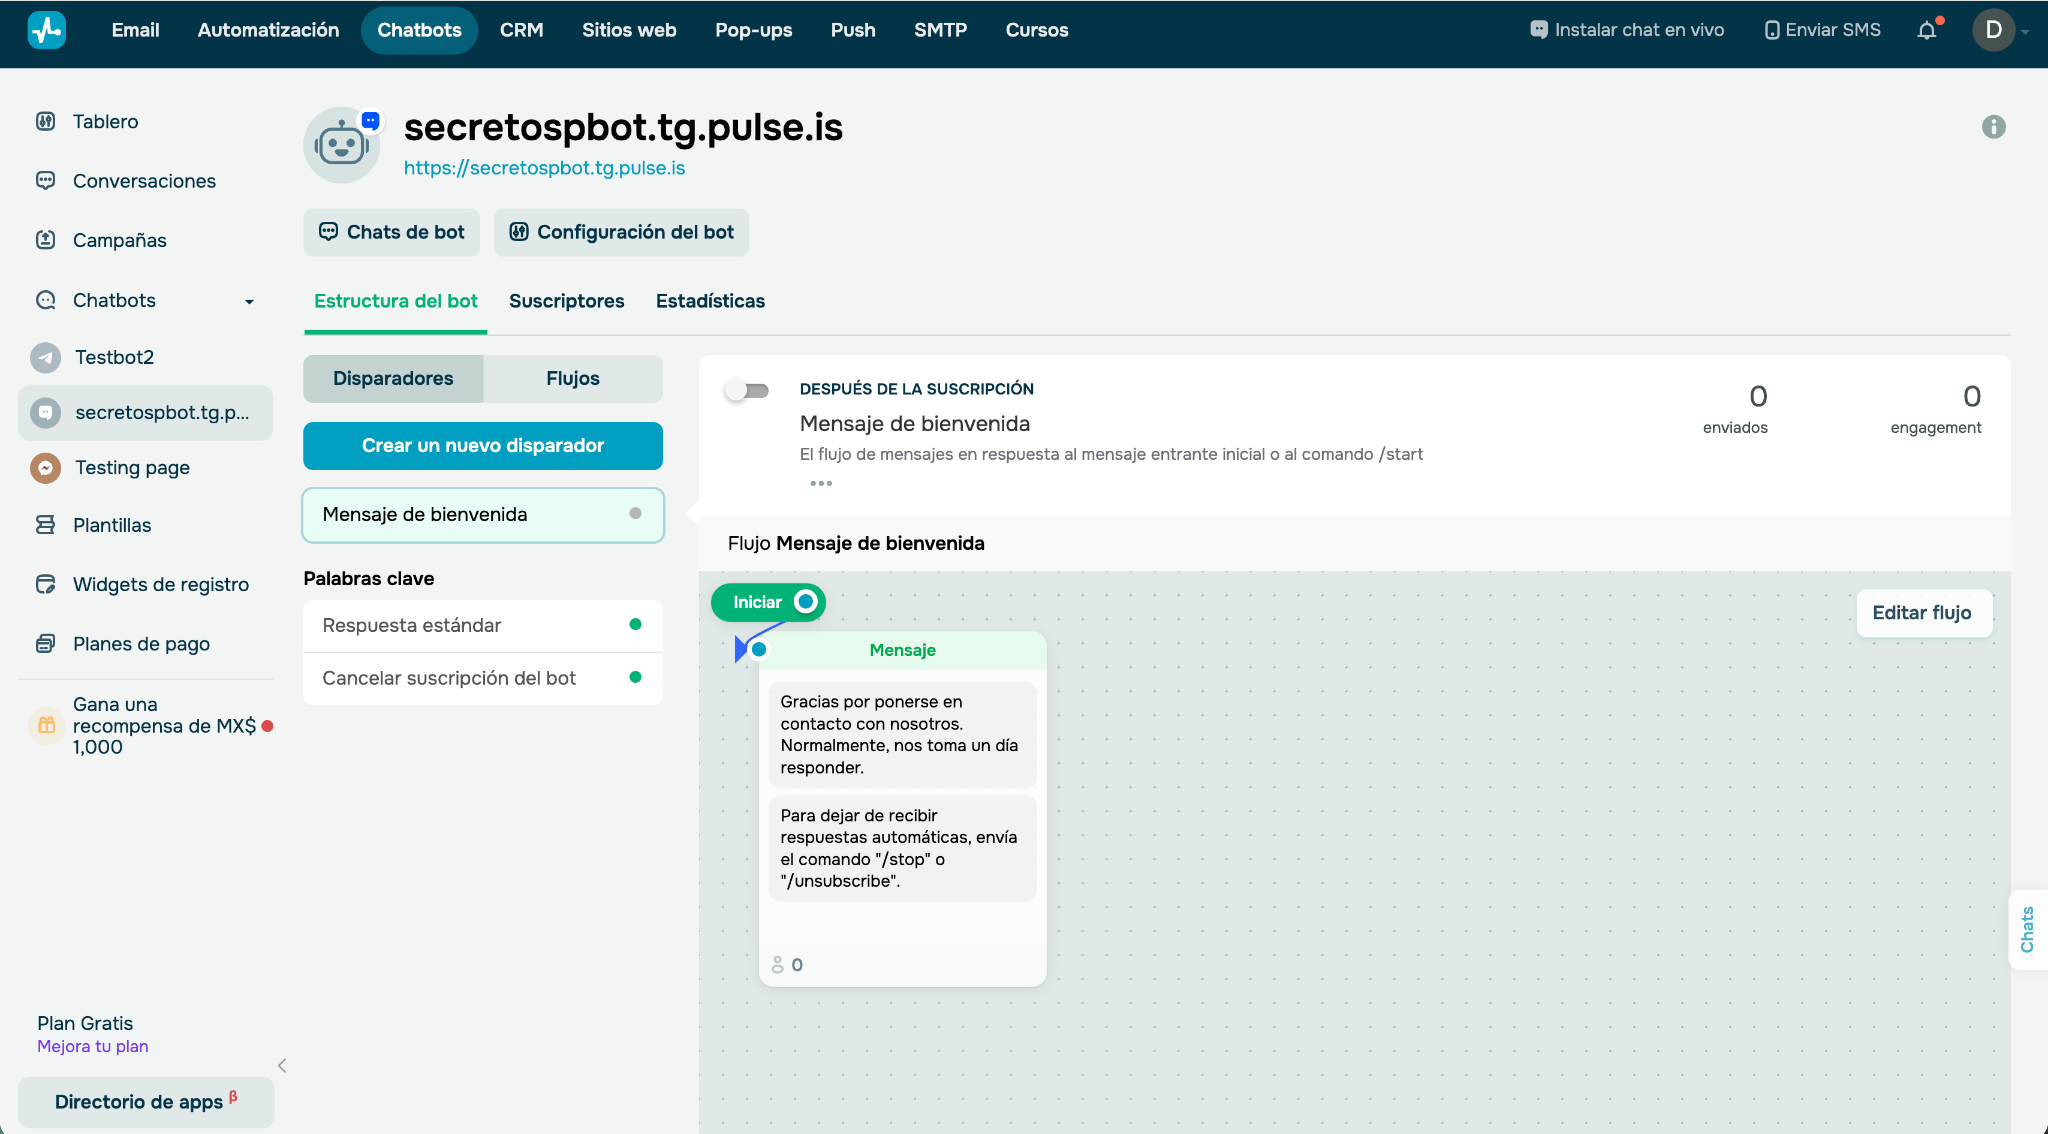Click the Widgets de registro icon
Image resolution: width=2048 pixels, height=1134 pixels.
45,584
